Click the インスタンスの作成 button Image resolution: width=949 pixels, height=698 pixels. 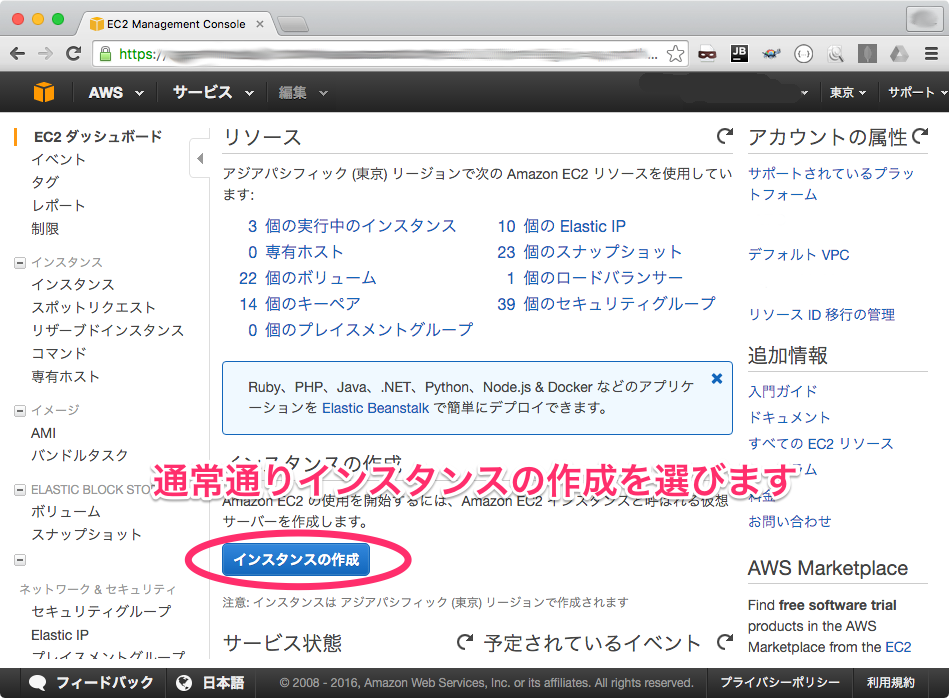pyautogui.click(x=296, y=559)
